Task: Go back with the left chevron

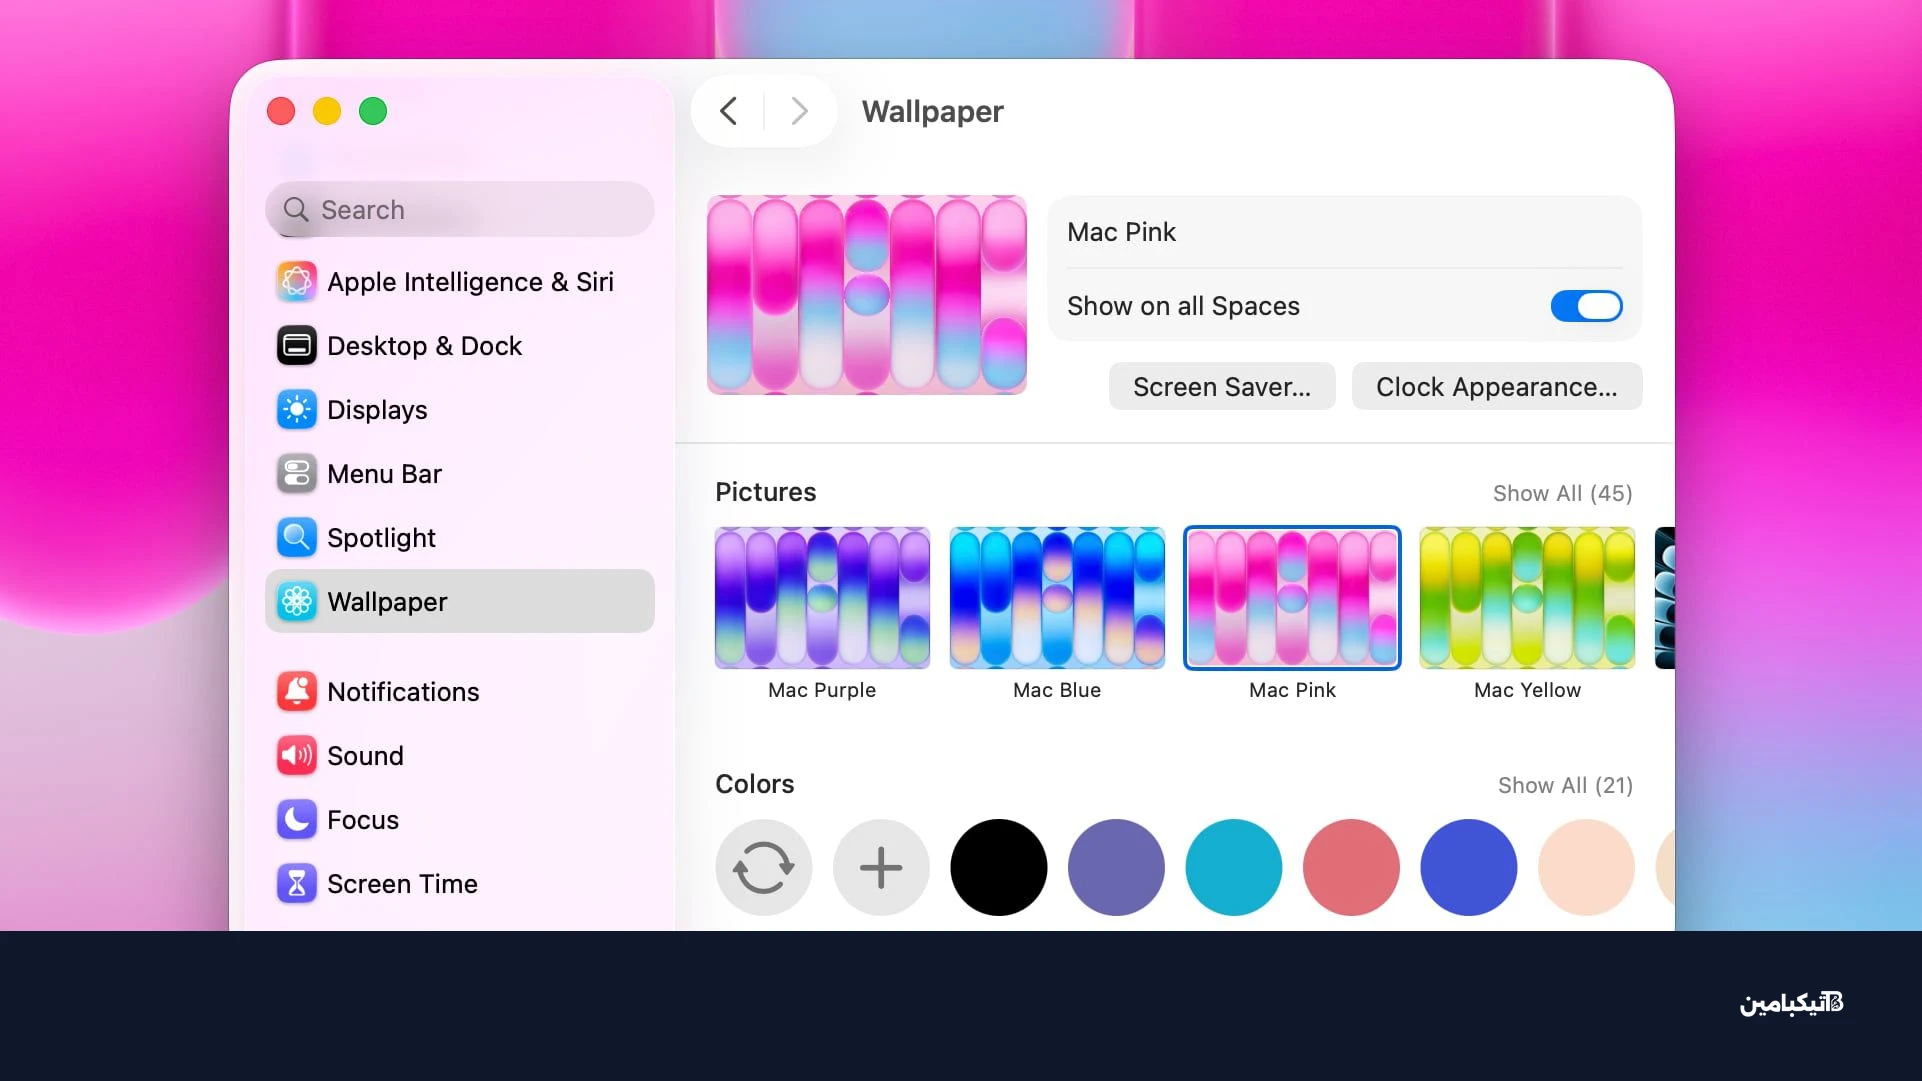Action: click(729, 111)
